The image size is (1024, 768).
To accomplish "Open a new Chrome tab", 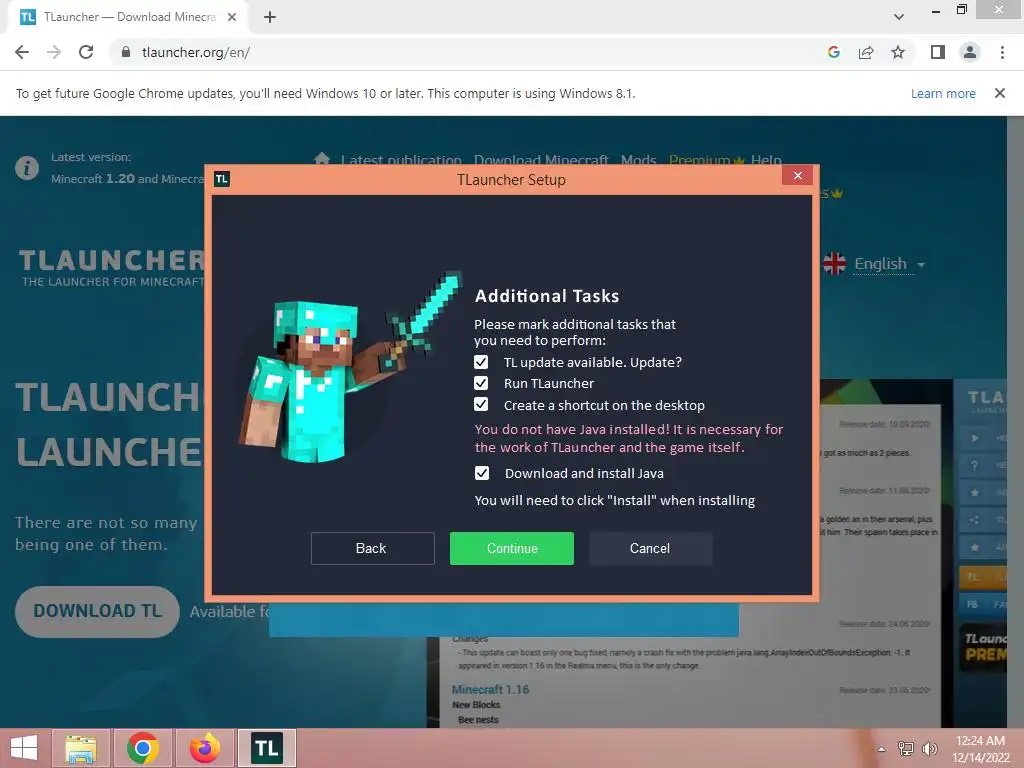I will (270, 17).
